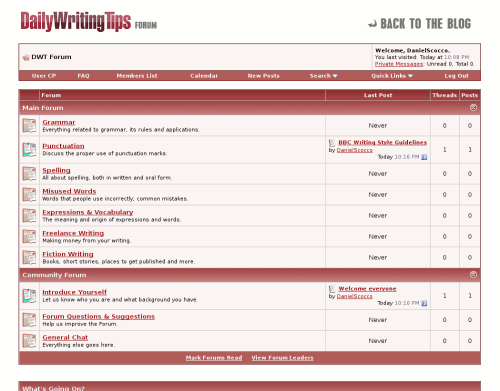The width and height of the screenshot is (500, 391).
Task: Open the Spelling forum link
Action: tap(56, 170)
